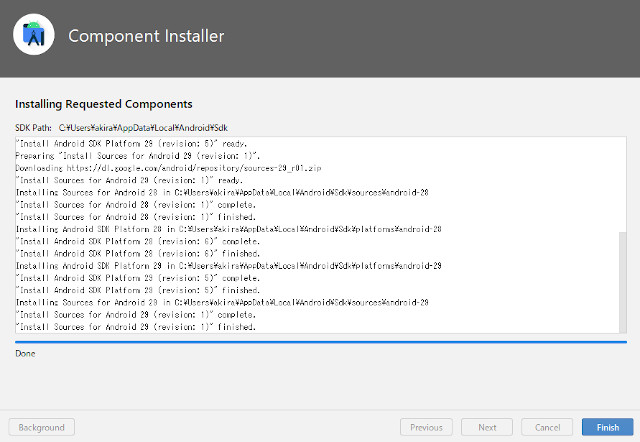Screen dimensions: 640x442
Task: Click the completed installation progress bar
Action: (321, 342)
